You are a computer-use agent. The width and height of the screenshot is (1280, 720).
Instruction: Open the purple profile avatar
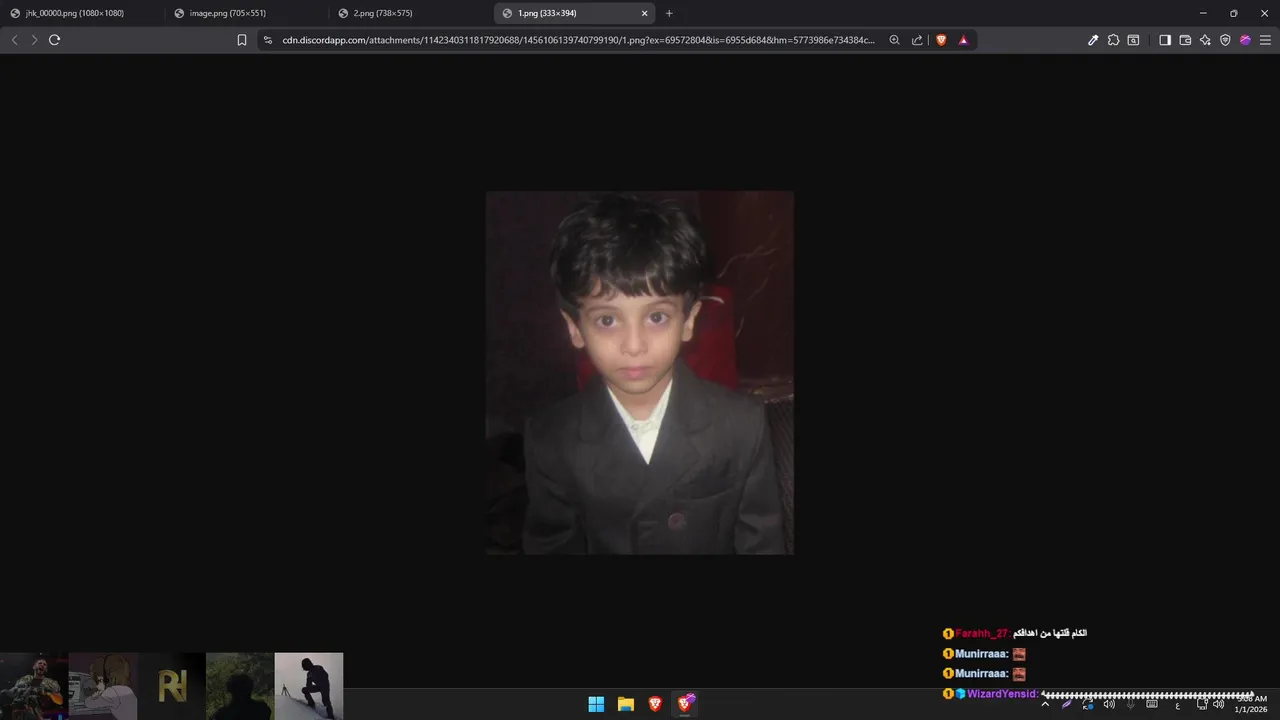click(1245, 40)
